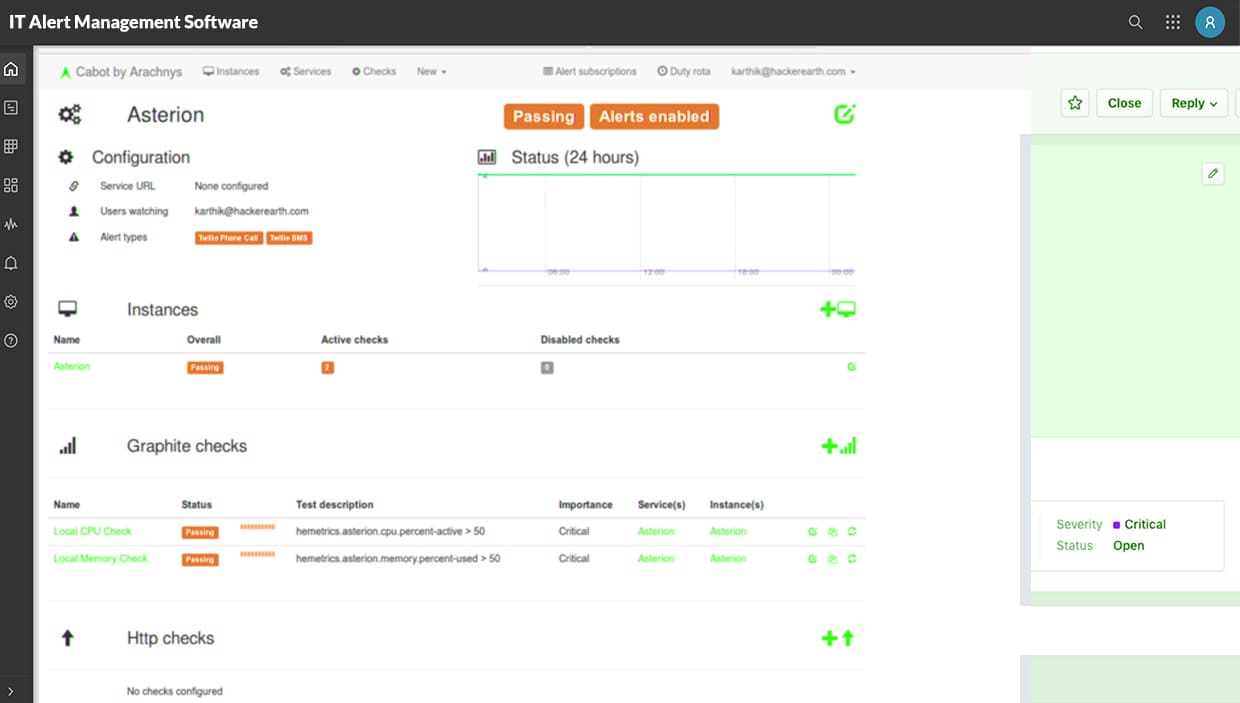Image resolution: width=1240 pixels, height=703 pixels.
Task: Add a new instance with the green plus-monitor icon
Action: pos(837,309)
